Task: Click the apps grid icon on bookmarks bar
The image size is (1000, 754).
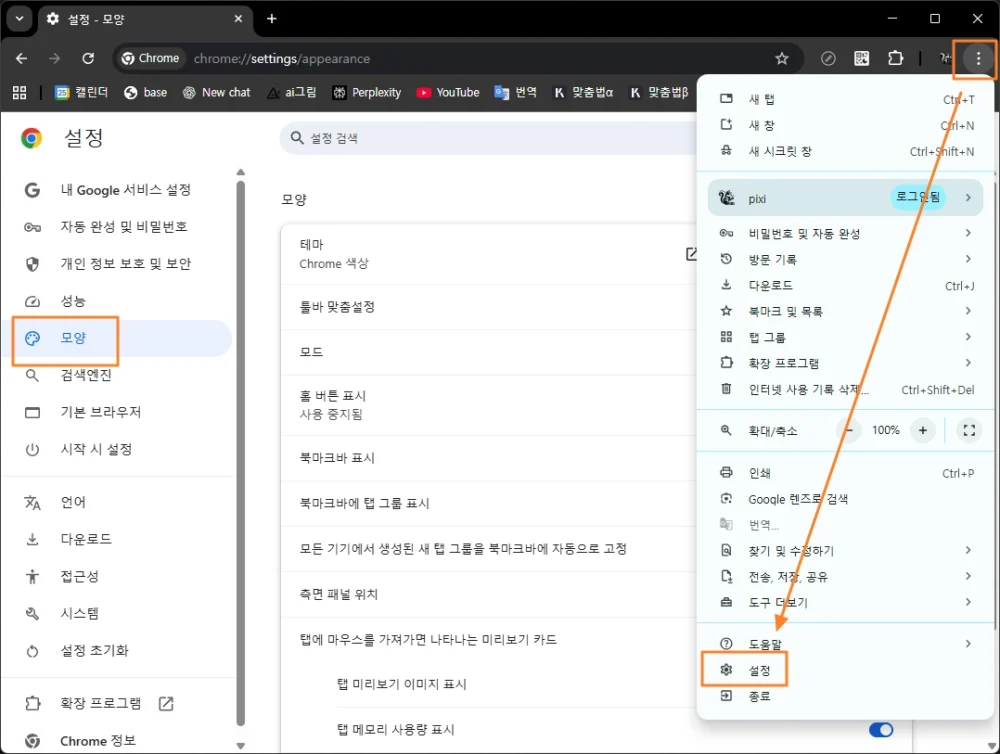Action: (19, 93)
